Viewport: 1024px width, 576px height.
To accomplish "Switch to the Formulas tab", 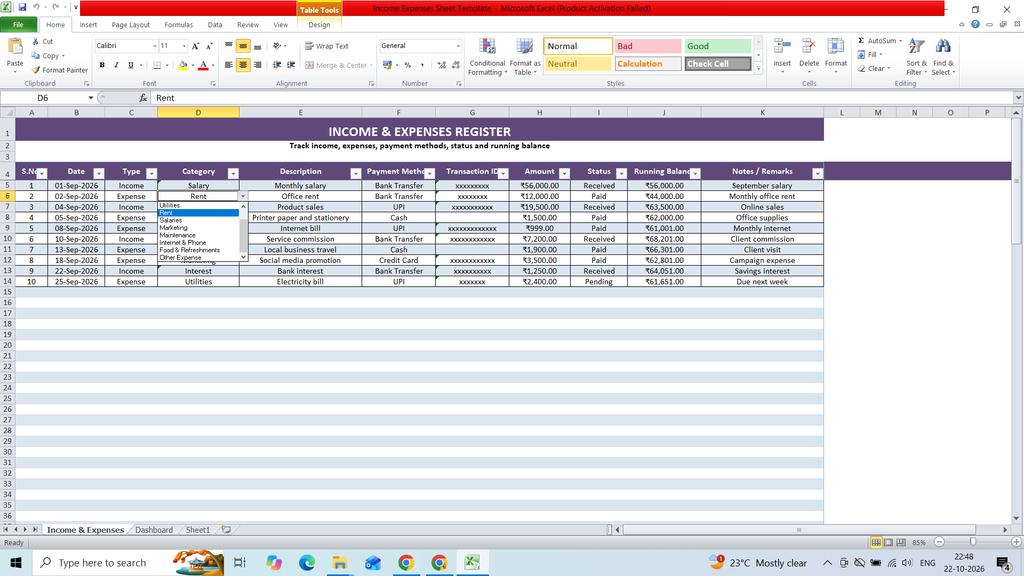I will tap(178, 25).
